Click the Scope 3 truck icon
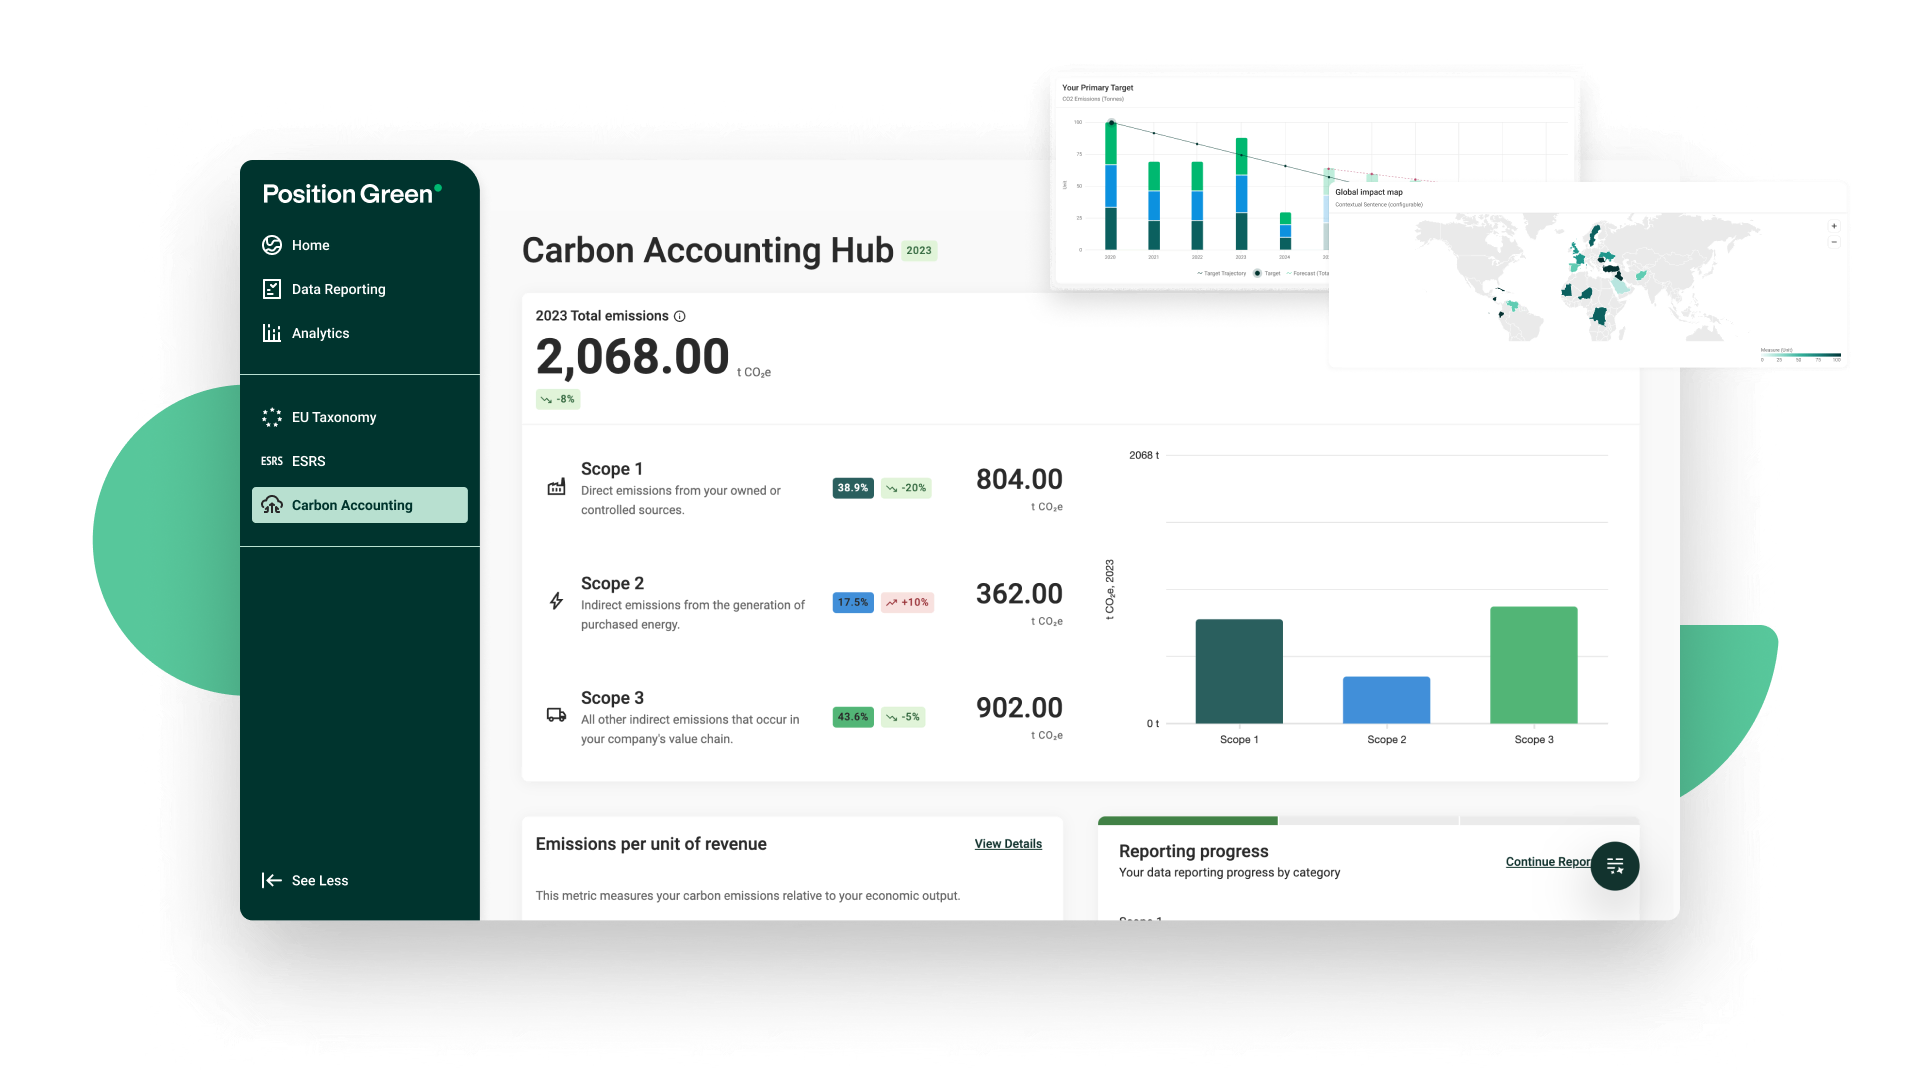 pyautogui.click(x=556, y=715)
